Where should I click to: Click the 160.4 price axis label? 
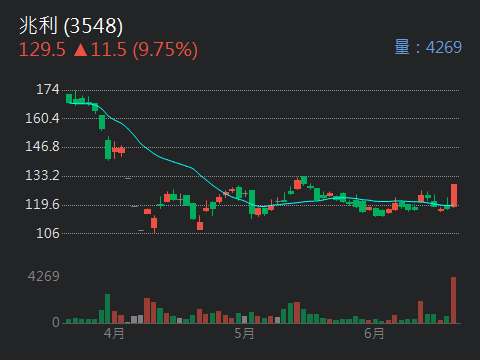42,118
